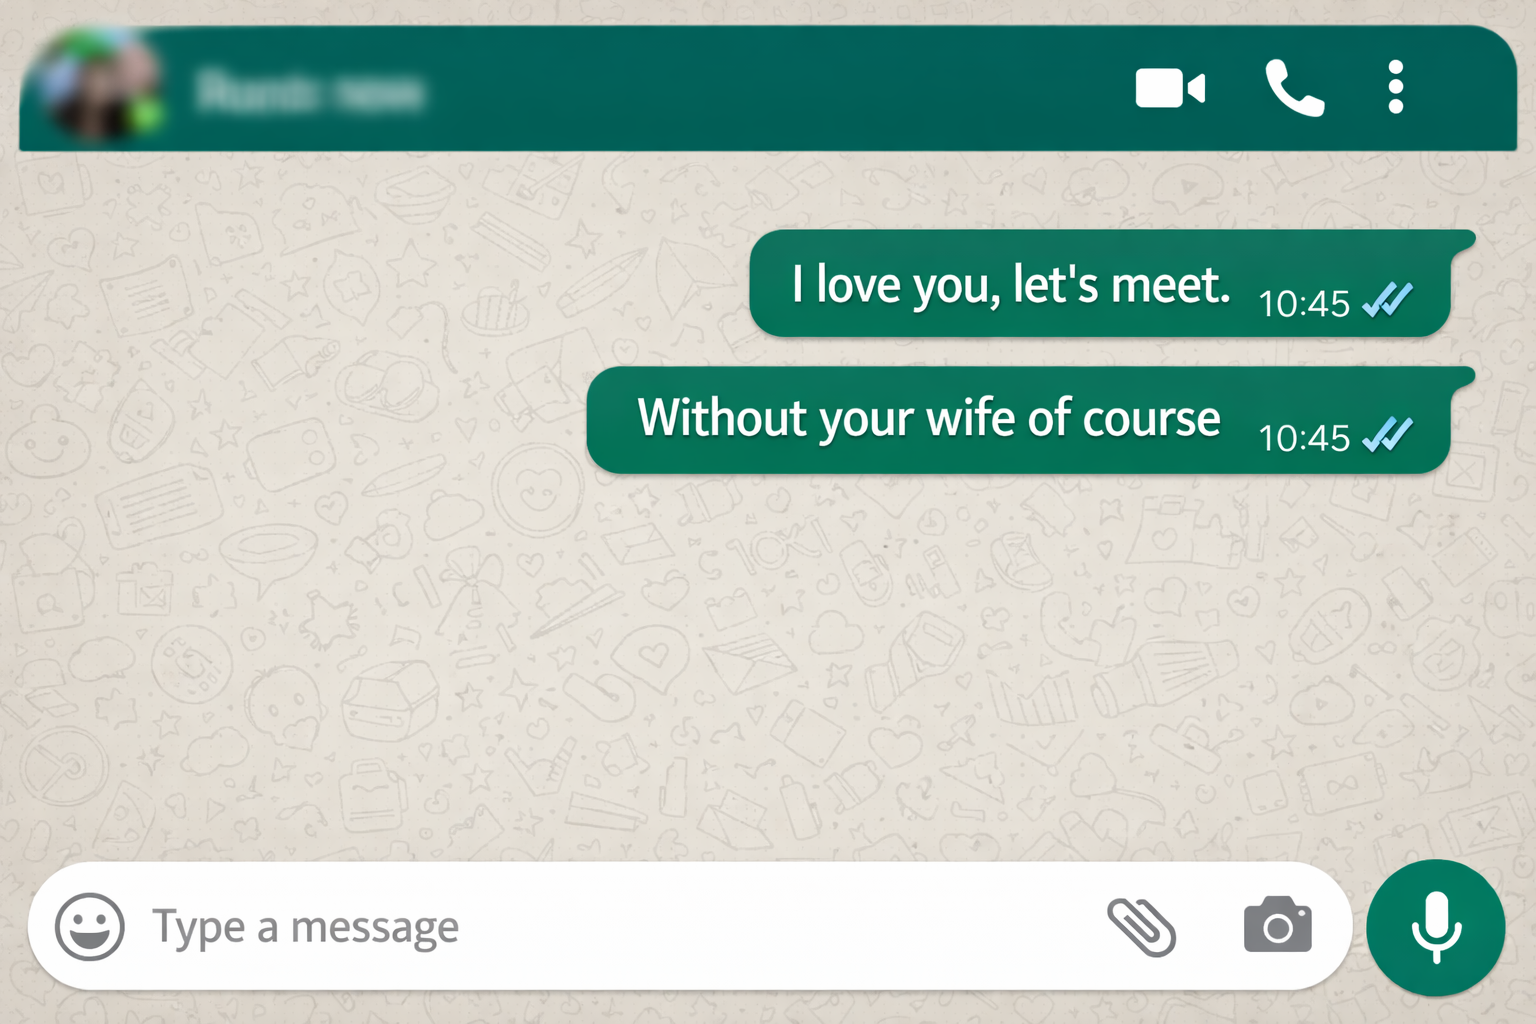Click the word "meet." in first message
The height and width of the screenshot is (1024, 1536).
1170,285
